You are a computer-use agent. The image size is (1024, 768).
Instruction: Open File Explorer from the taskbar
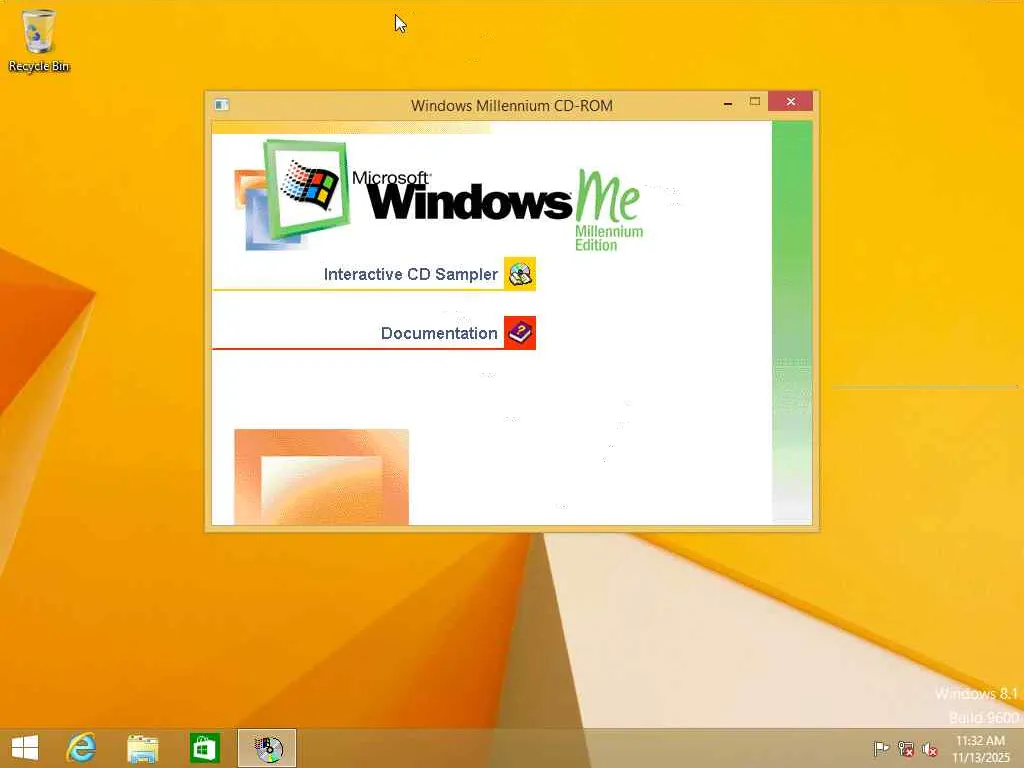pyautogui.click(x=142, y=748)
